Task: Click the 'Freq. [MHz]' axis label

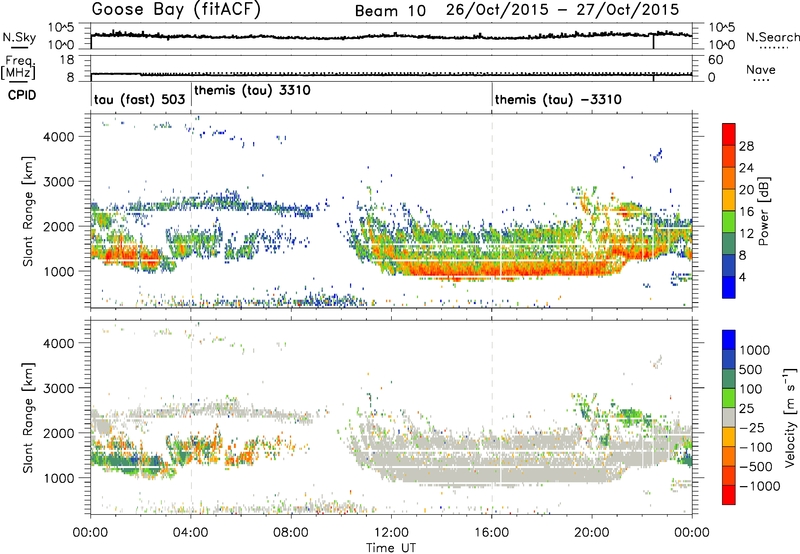Action: (x=19, y=67)
